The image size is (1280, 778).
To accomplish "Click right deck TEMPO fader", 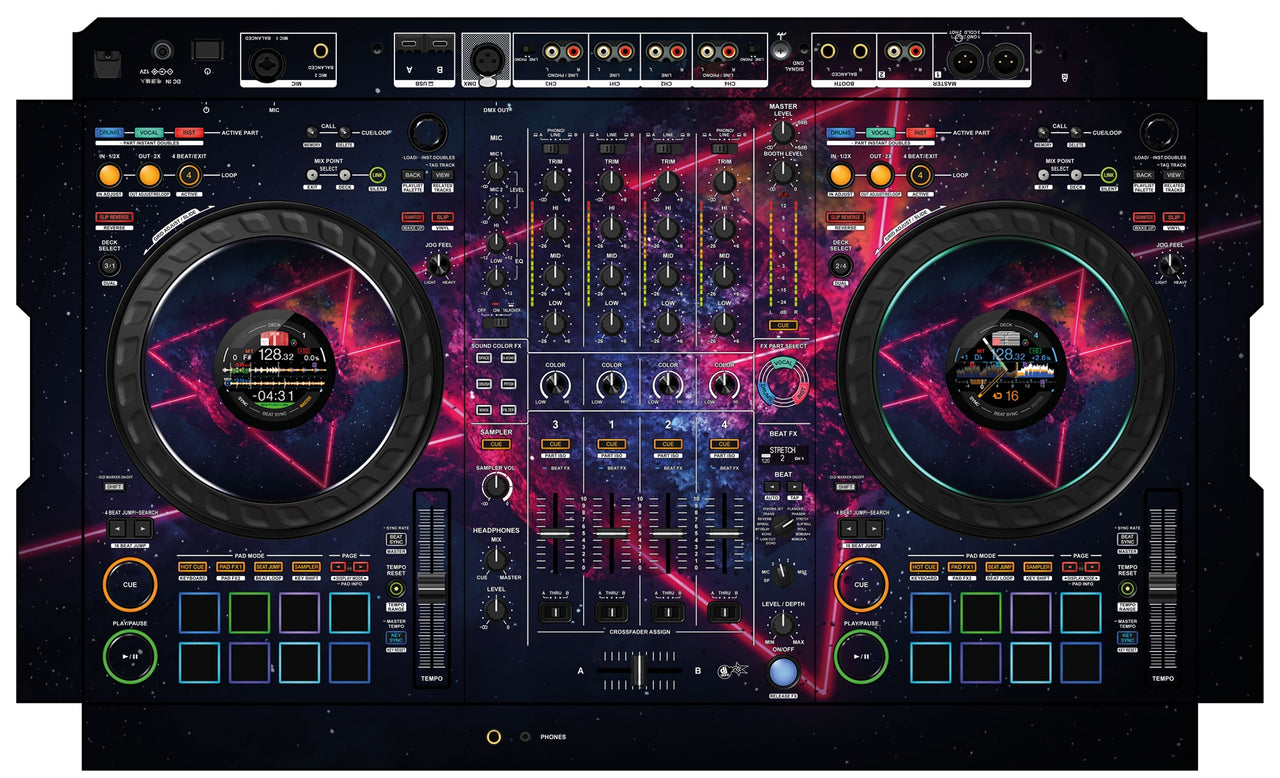I will (x=1163, y=586).
